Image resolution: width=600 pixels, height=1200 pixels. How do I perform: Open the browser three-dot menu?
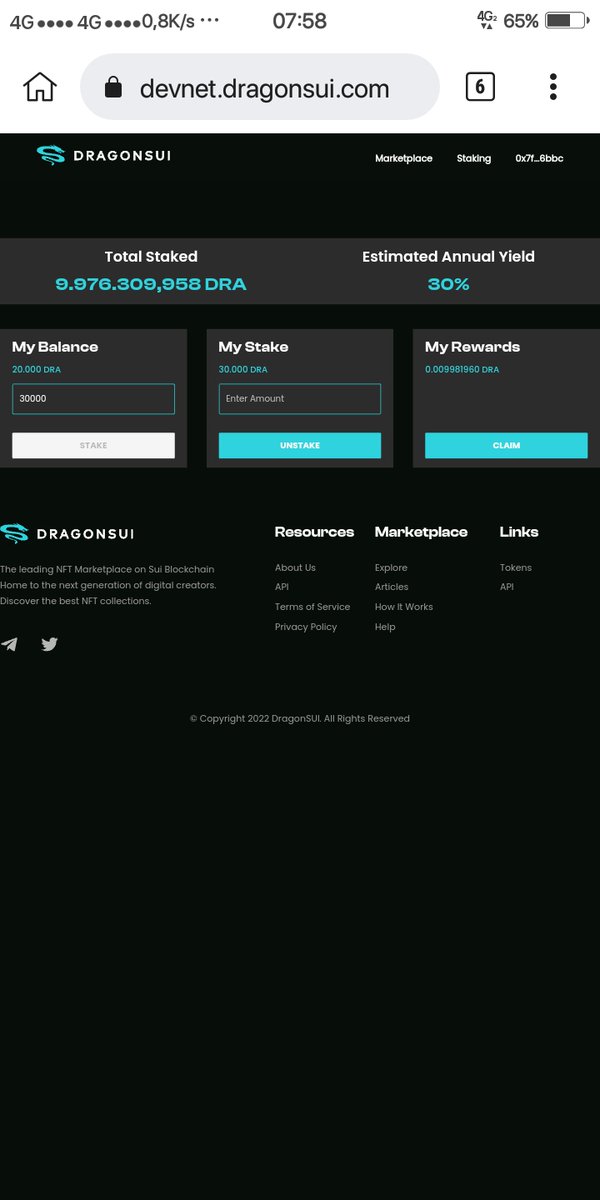[x=553, y=87]
